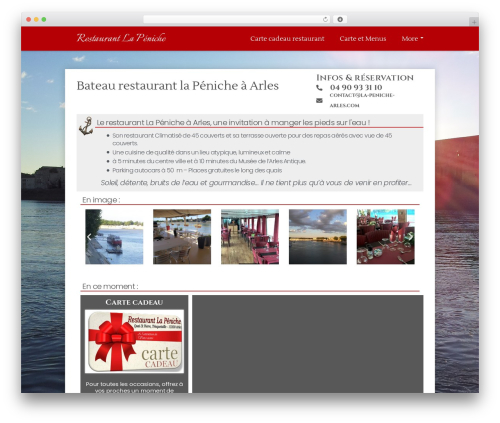Click the 'En ce moment :' section heading
Viewport: 500px width, 423px height.
[110, 286]
